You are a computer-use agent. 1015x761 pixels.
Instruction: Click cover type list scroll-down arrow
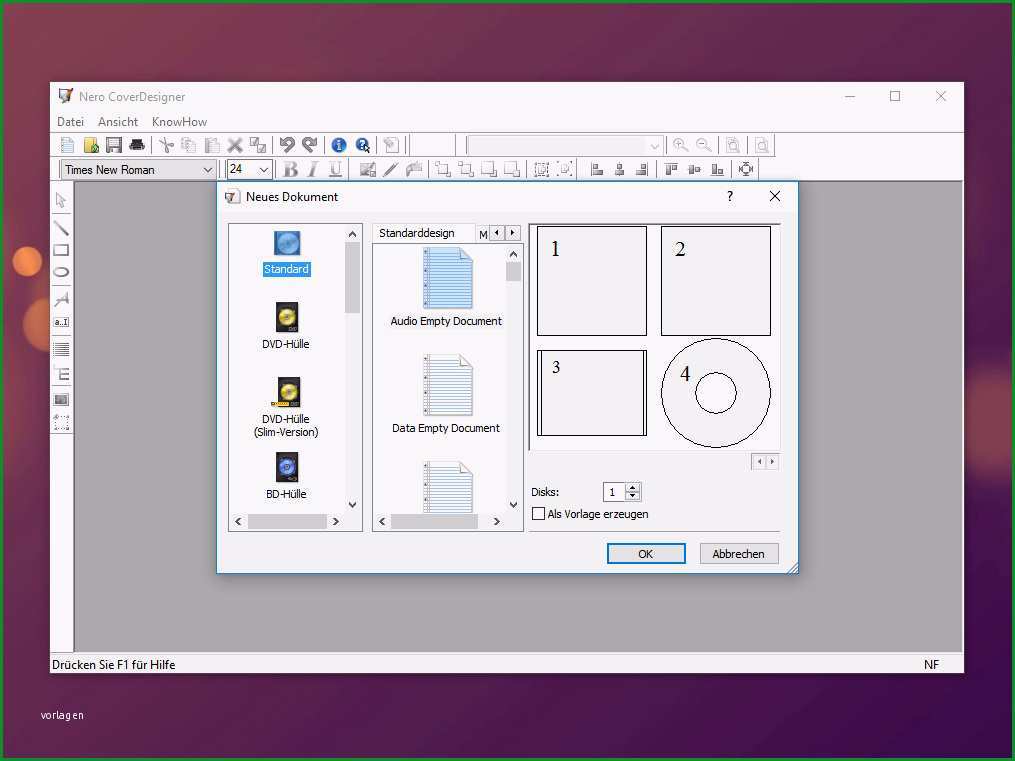pos(353,505)
